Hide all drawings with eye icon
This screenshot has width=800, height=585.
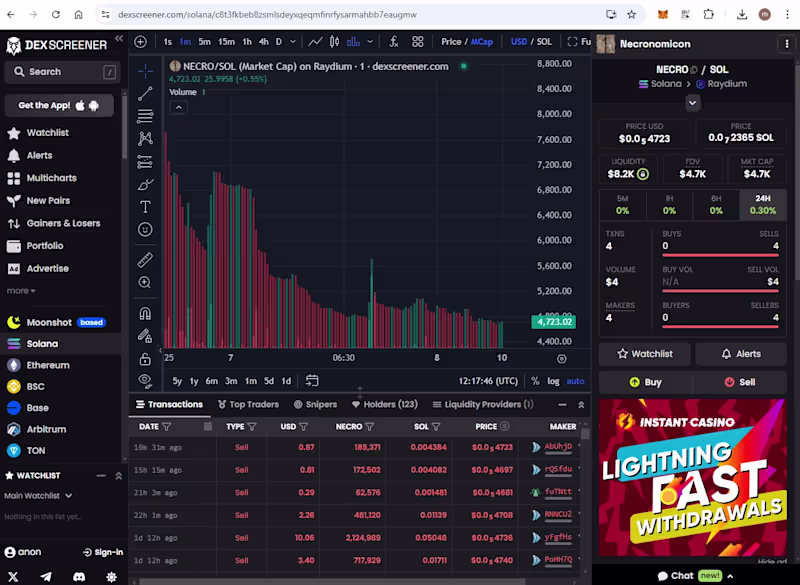pyautogui.click(x=145, y=380)
